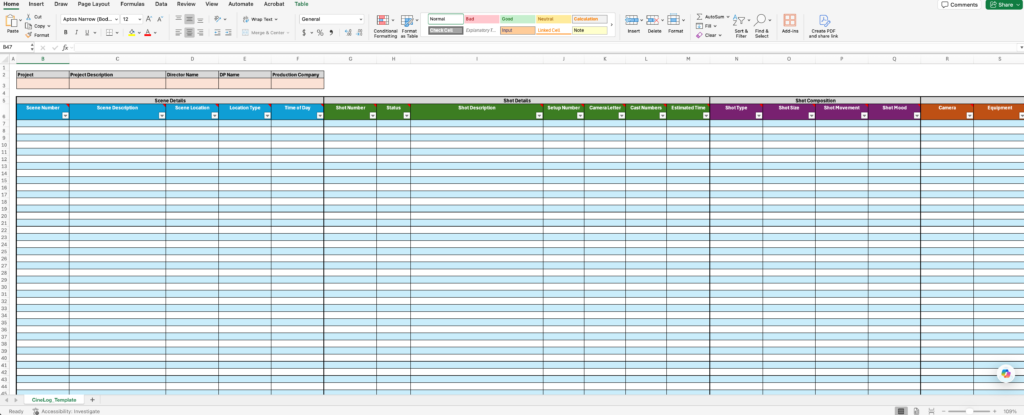Toggle Bold formatting
The height and width of the screenshot is (415, 1024).
pos(65,32)
